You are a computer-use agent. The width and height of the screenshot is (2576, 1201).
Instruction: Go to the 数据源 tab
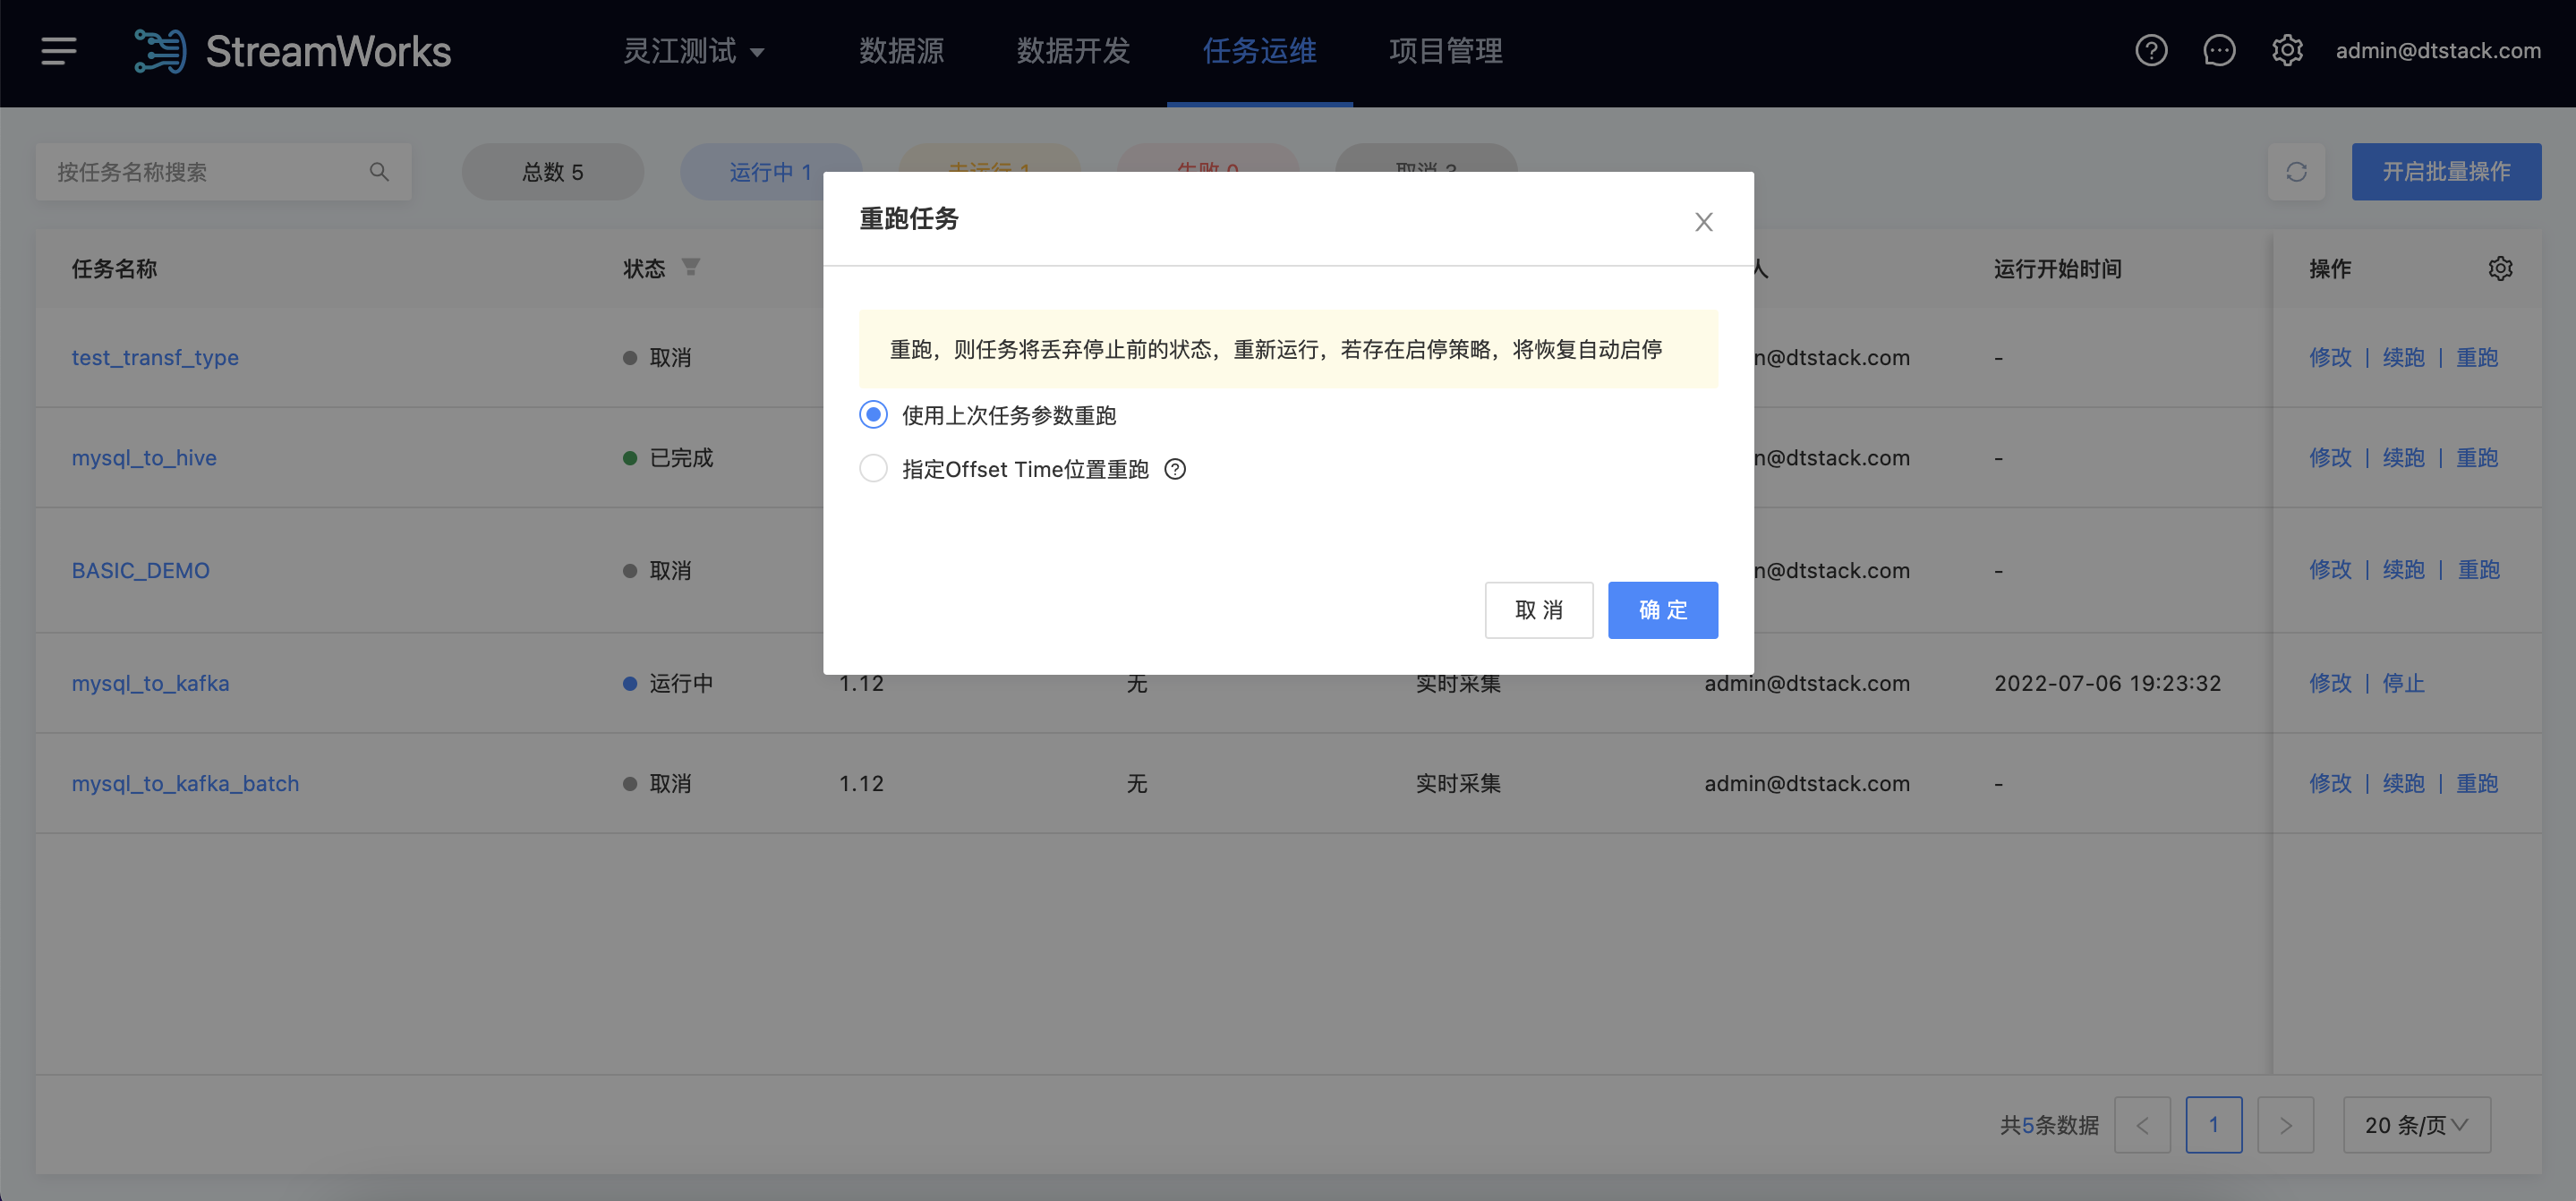click(901, 51)
